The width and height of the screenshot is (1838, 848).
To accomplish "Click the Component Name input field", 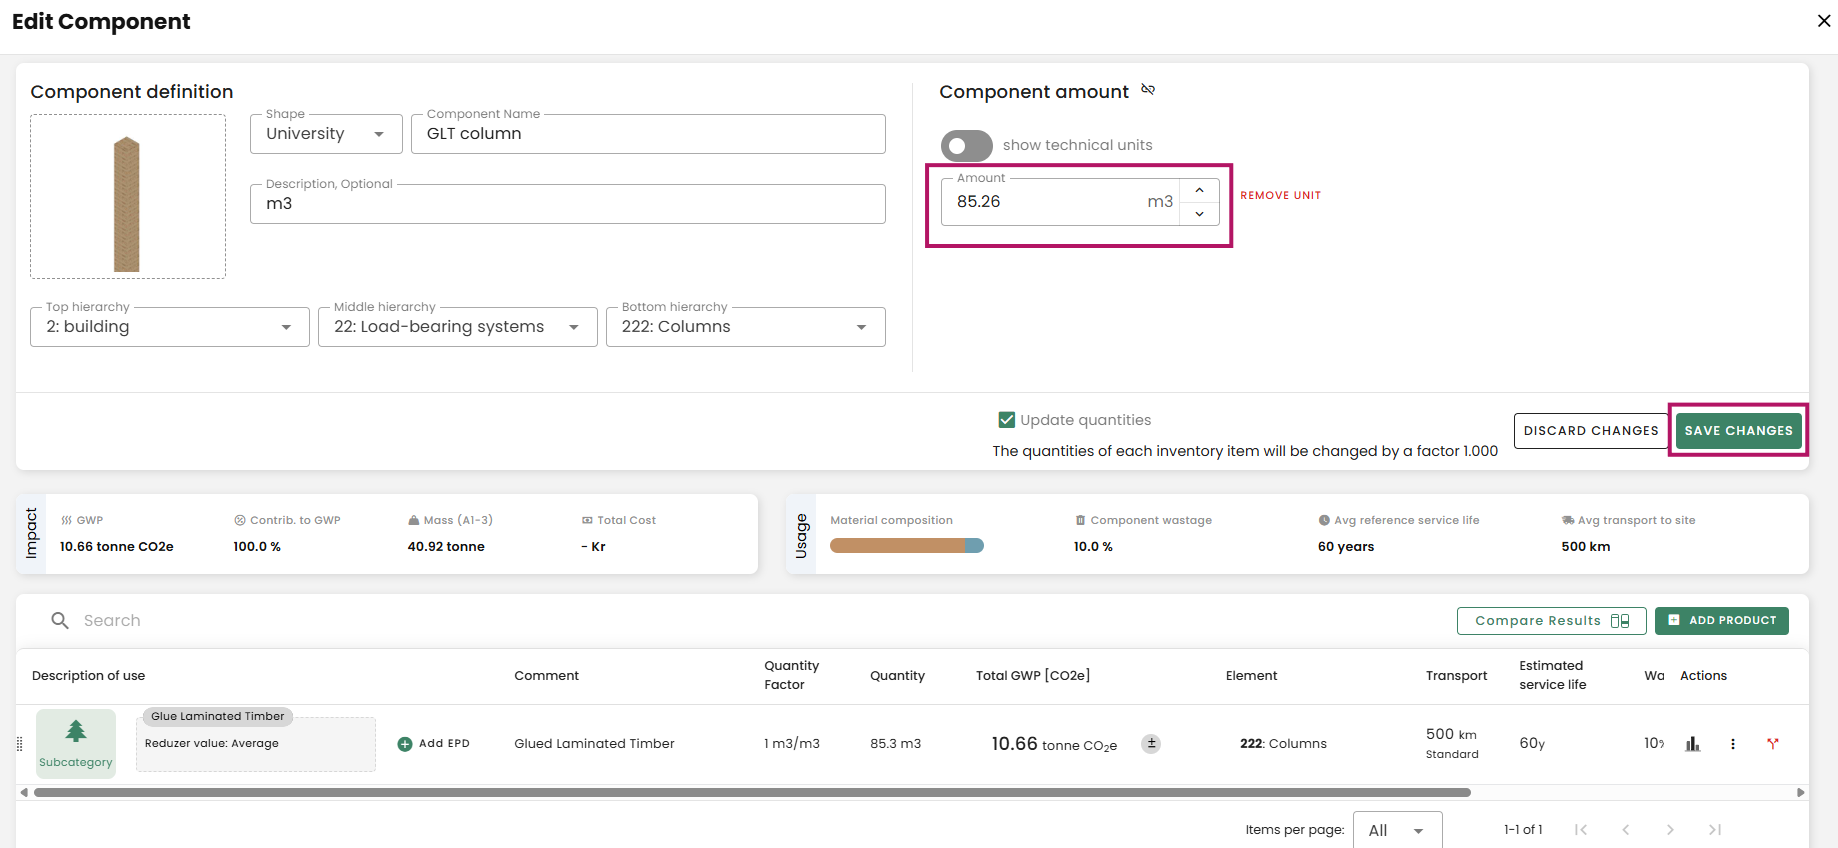I will [x=648, y=134].
